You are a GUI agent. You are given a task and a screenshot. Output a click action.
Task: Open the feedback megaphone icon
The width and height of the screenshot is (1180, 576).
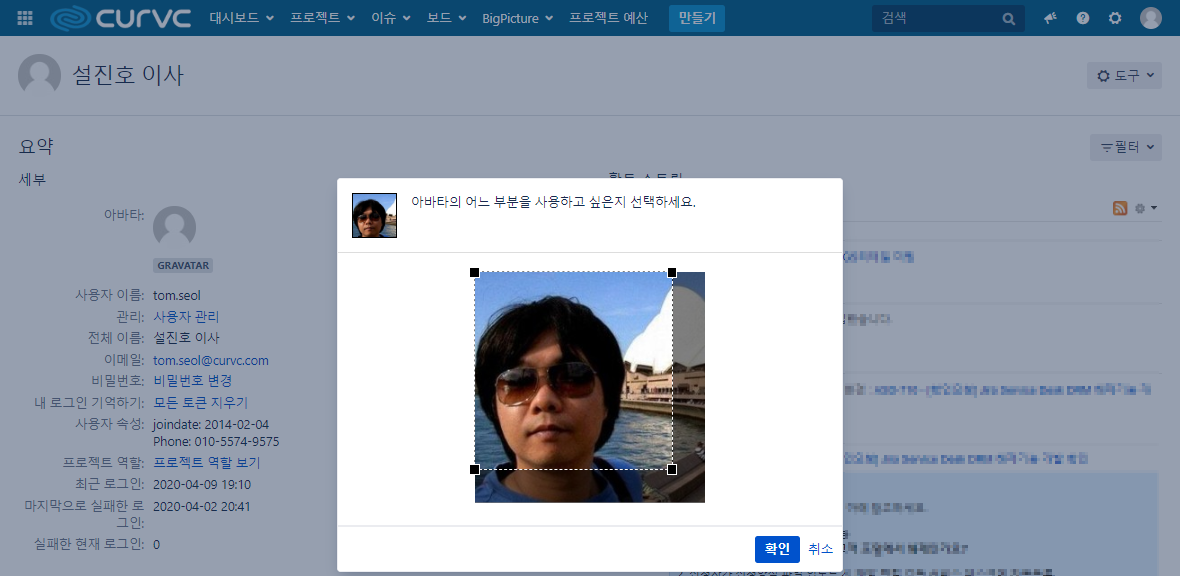[1051, 18]
